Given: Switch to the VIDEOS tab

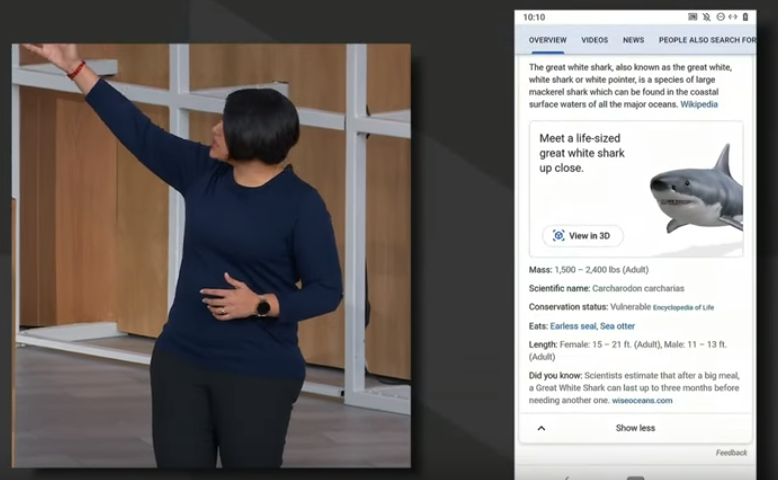Looking at the screenshot, I should (594, 40).
